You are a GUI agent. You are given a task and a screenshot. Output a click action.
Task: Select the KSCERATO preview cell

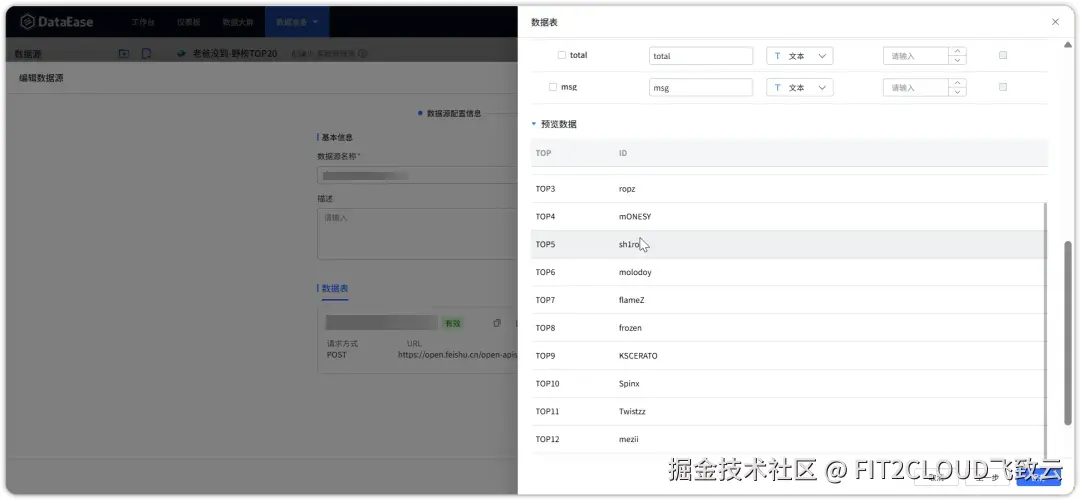638,356
